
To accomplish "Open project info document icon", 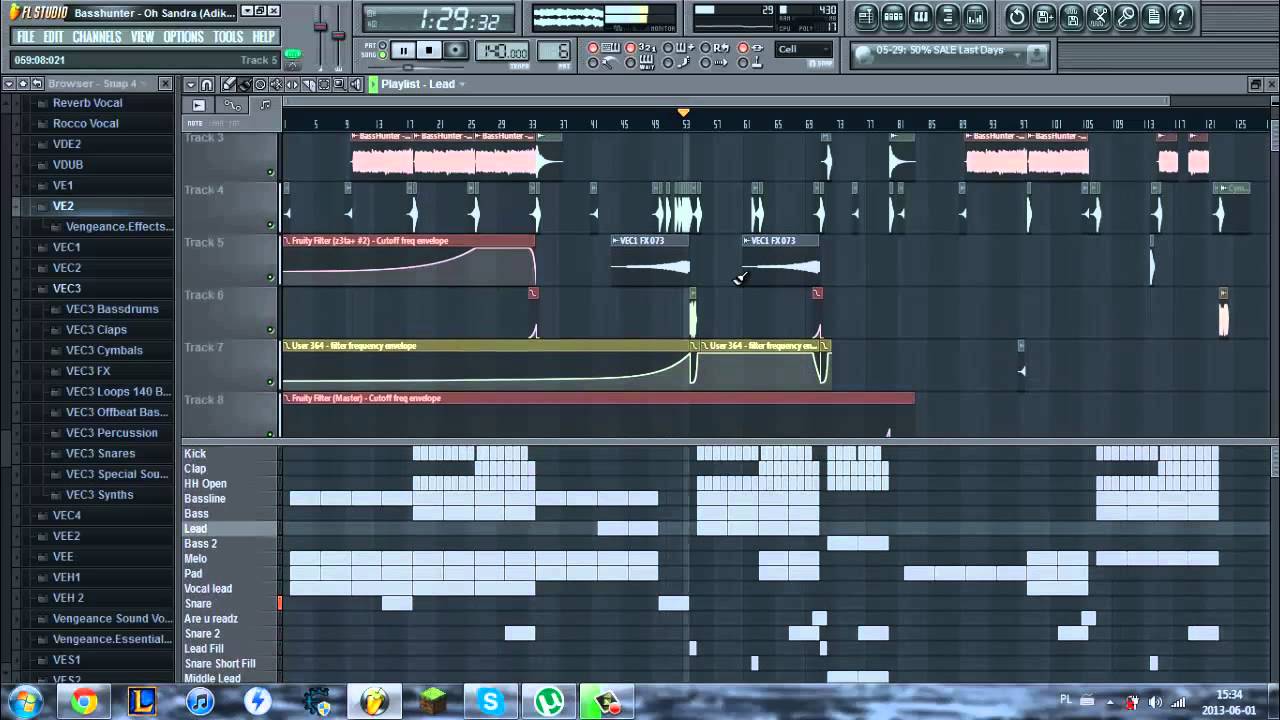I will coord(1154,17).
